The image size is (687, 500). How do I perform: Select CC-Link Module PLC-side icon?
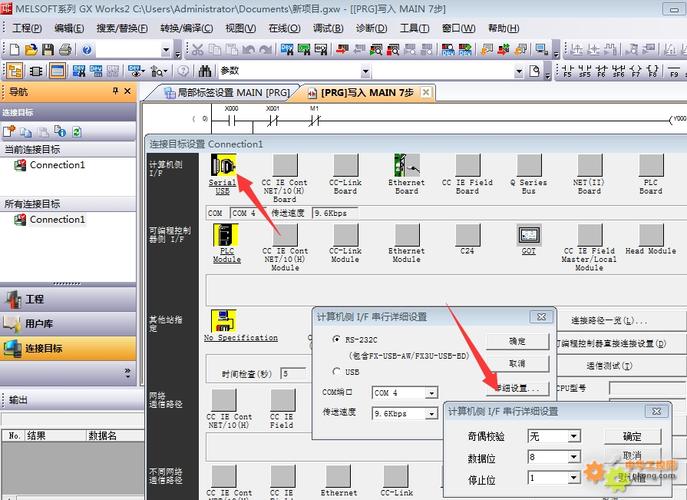[346, 235]
